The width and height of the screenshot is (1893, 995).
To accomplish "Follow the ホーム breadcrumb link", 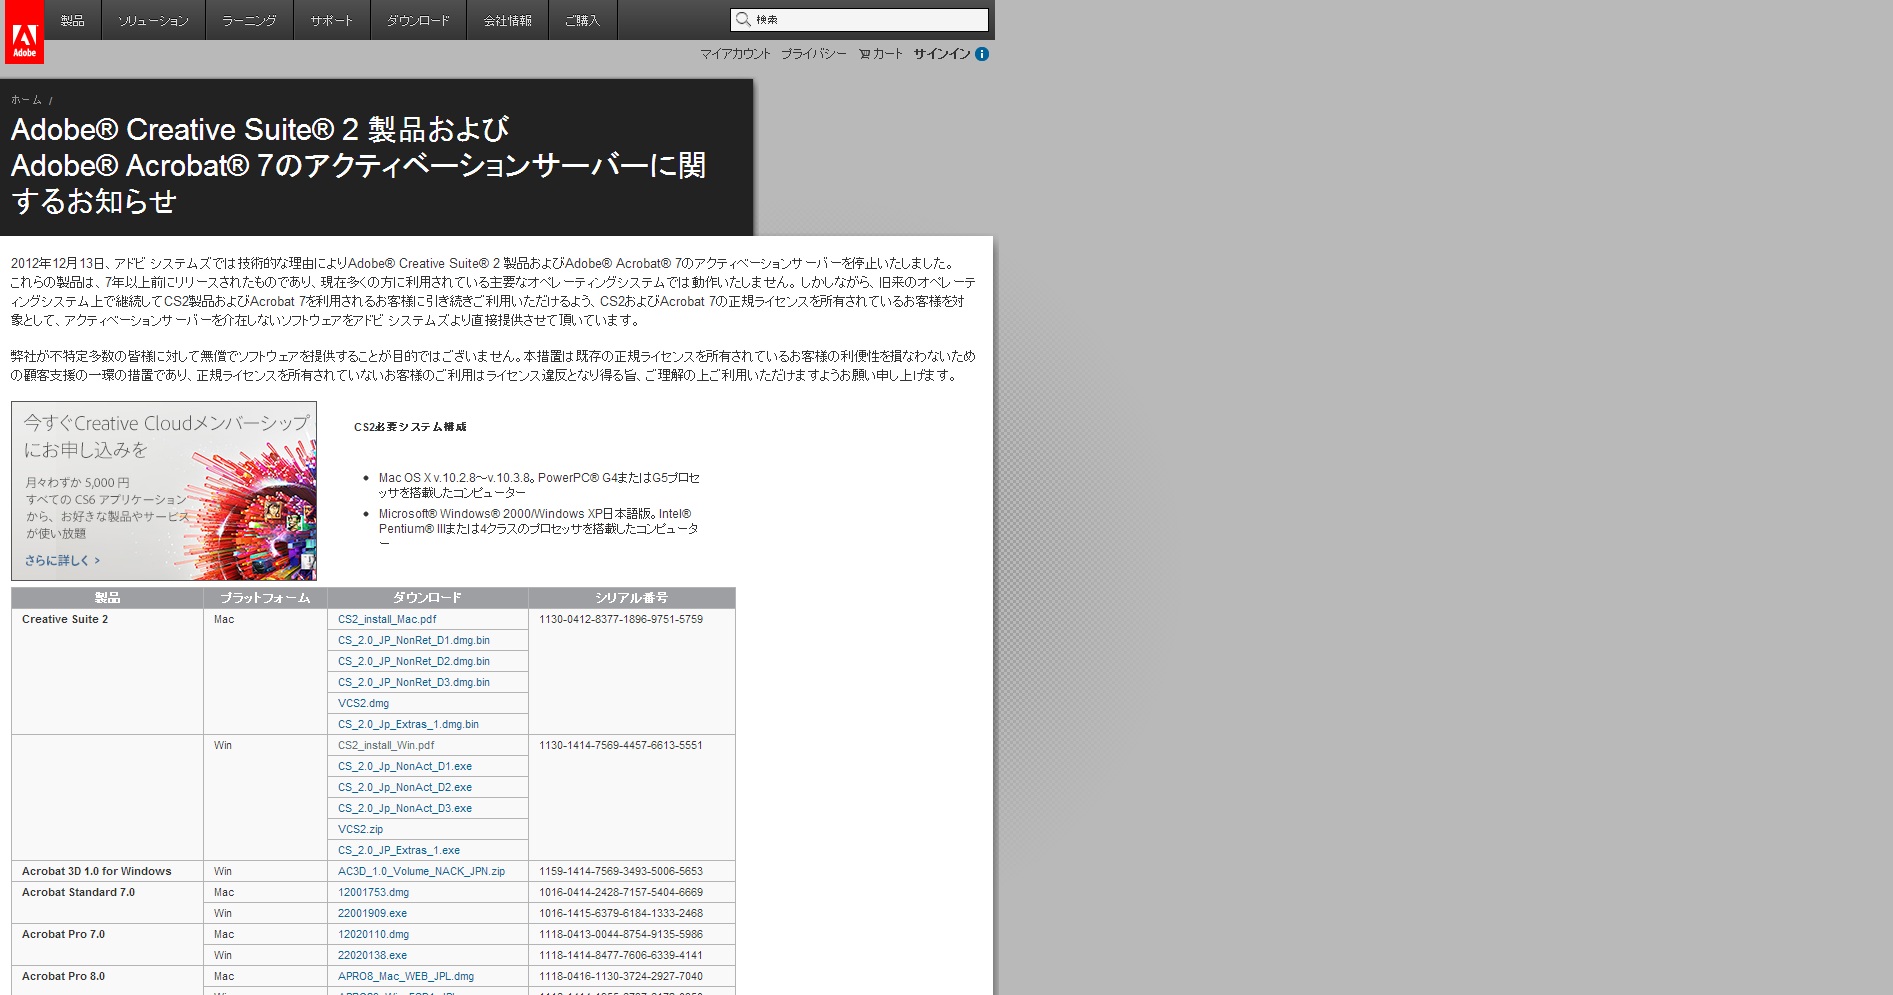I will [x=26, y=100].
